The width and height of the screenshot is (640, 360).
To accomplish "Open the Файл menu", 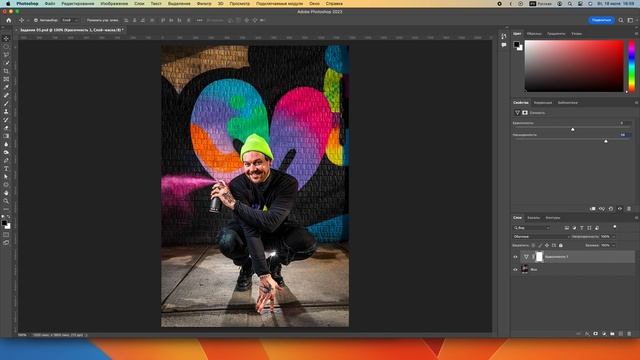I will (x=50, y=3).
